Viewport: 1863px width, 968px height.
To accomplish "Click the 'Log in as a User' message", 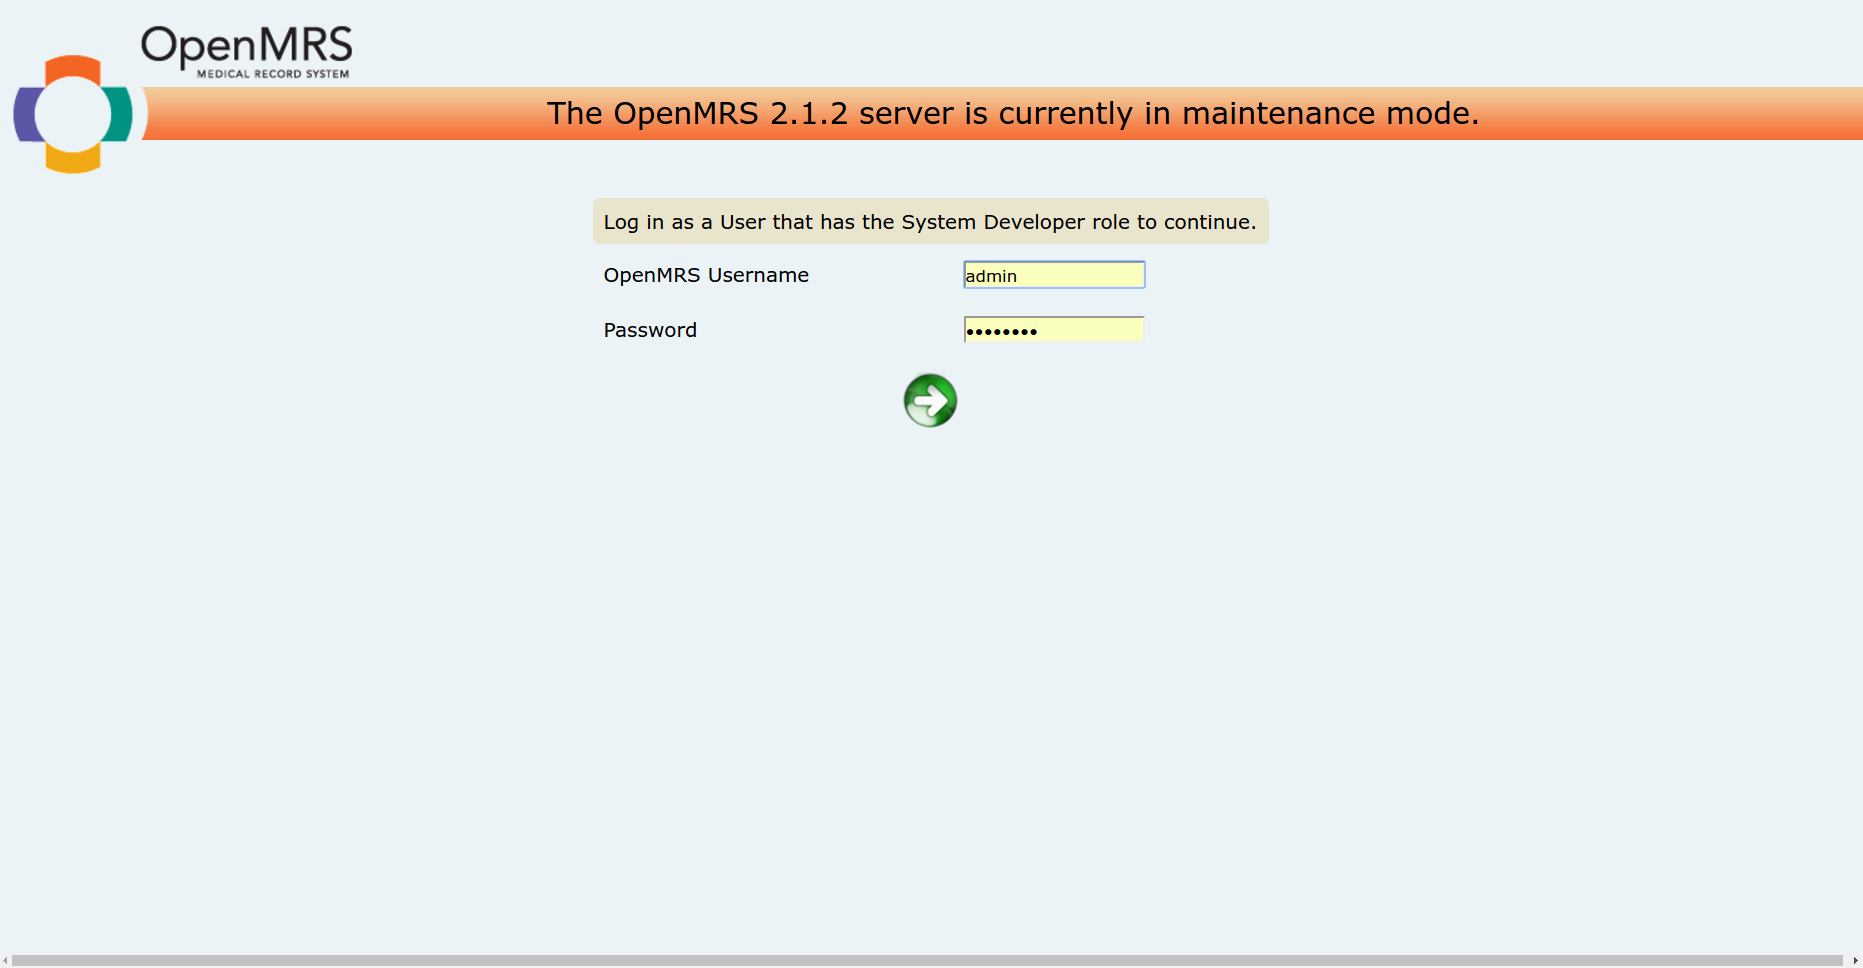I will click(x=930, y=222).
